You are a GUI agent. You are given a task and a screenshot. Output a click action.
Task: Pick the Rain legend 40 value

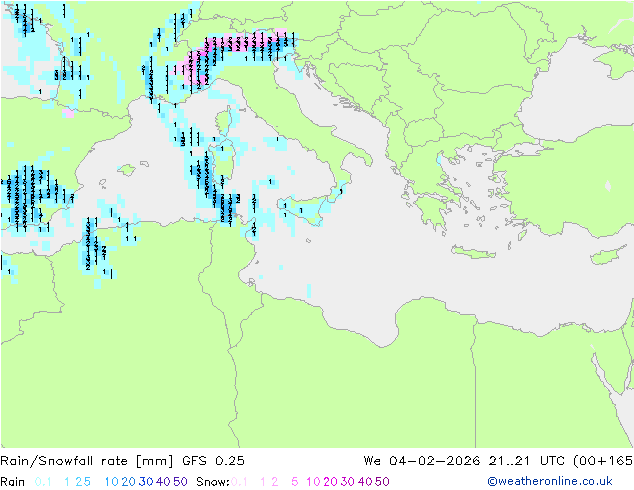tap(163, 482)
